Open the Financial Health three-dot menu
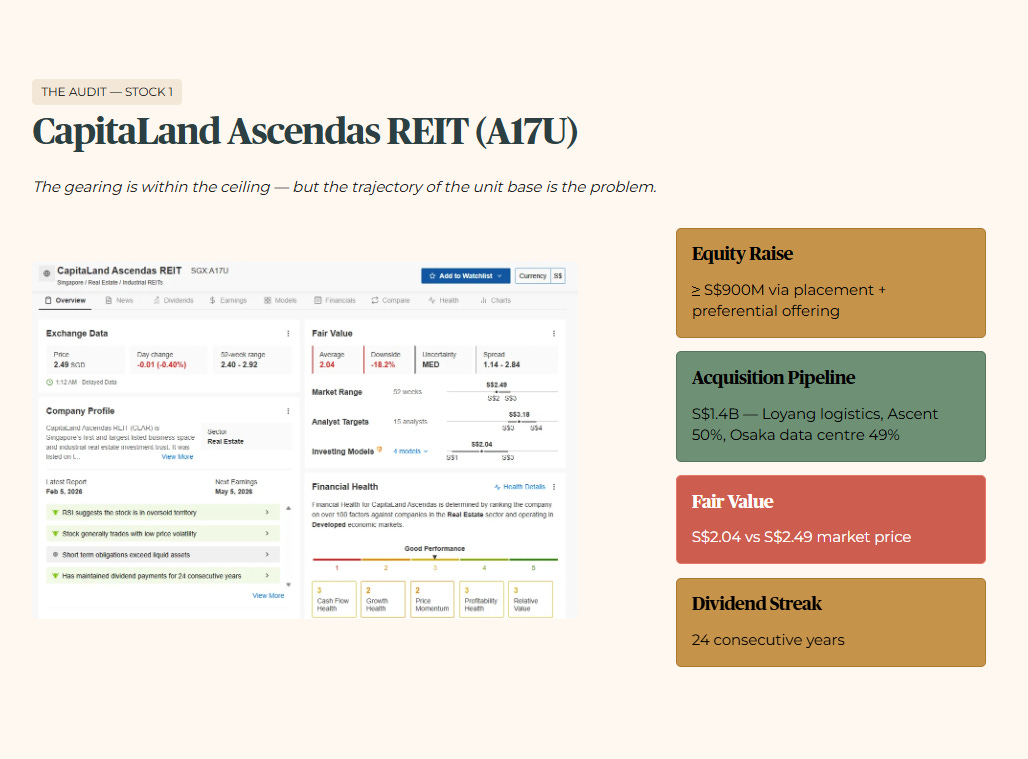This screenshot has width=1028, height=759. [x=554, y=487]
